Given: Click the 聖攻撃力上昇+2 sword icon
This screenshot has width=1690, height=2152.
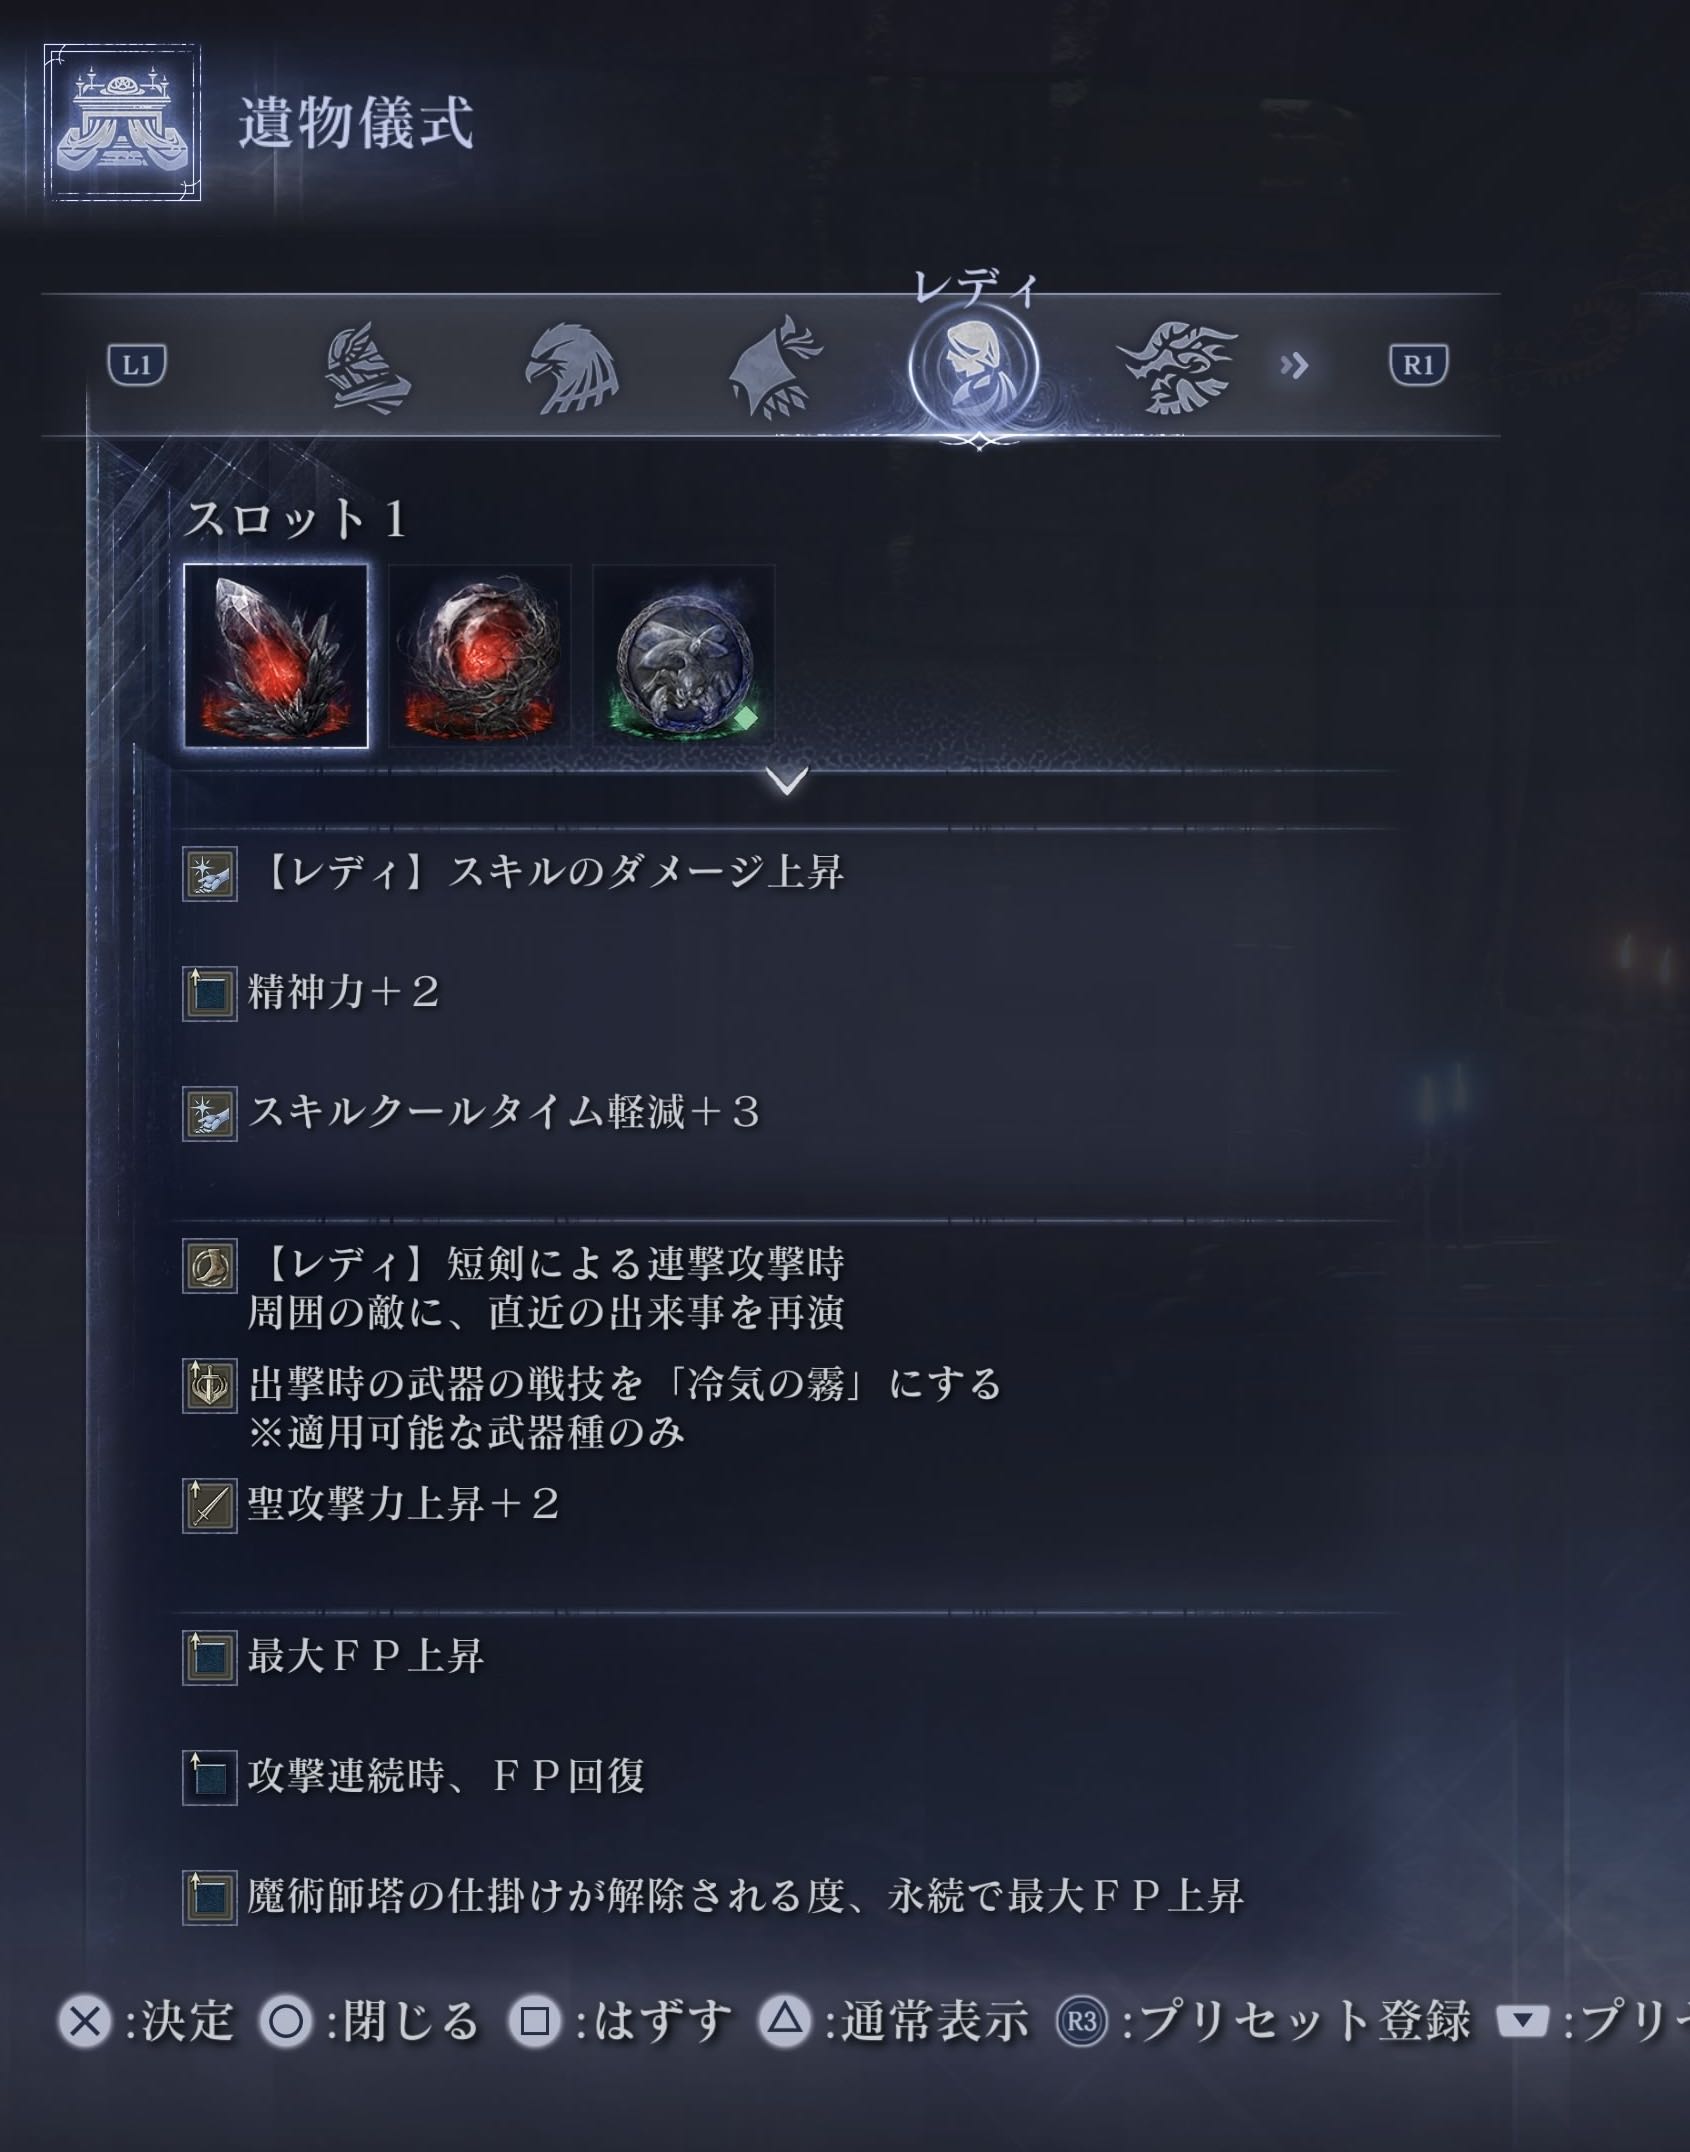Looking at the screenshot, I should (x=210, y=1506).
